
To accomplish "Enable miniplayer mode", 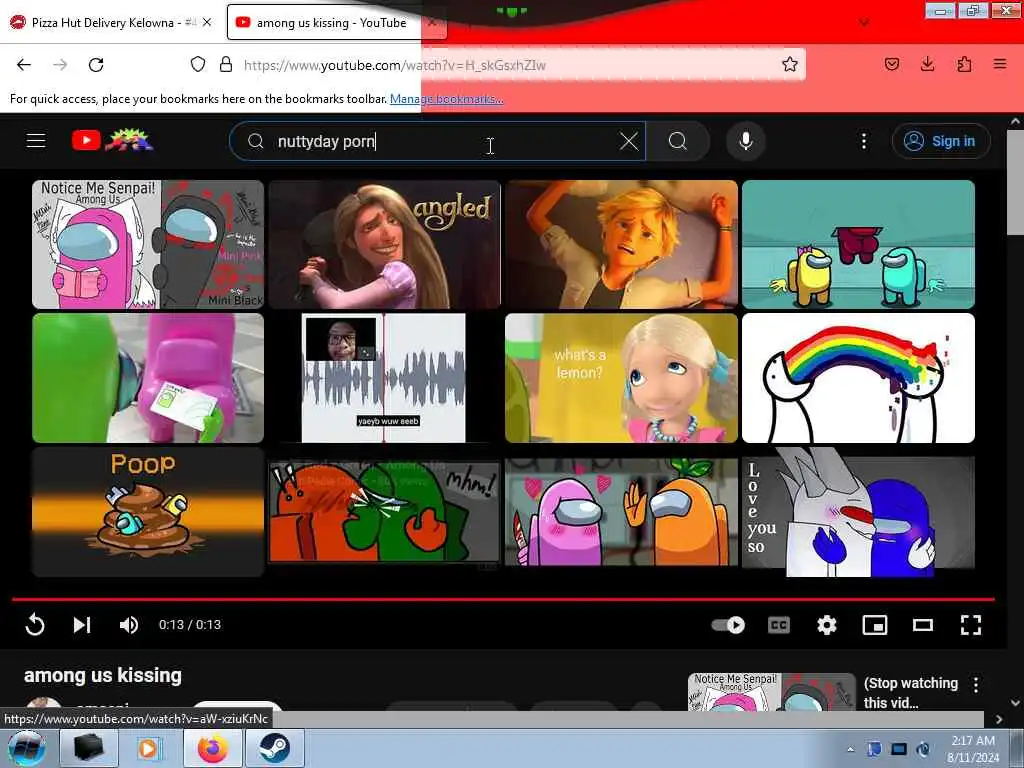I will 874,625.
